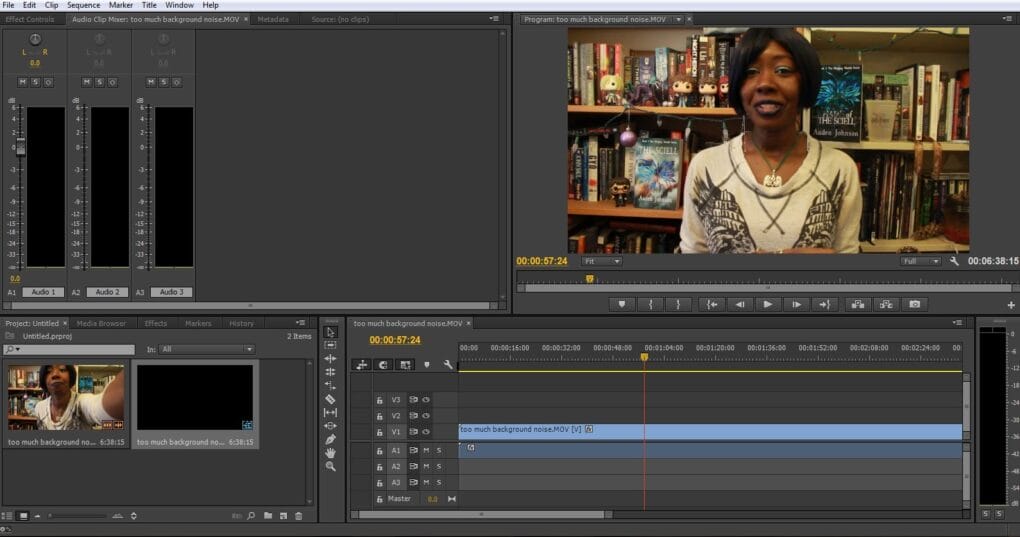The height and width of the screenshot is (537, 1020).
Task: Toggle timeline snap magnet
Action: pos(383,365)
